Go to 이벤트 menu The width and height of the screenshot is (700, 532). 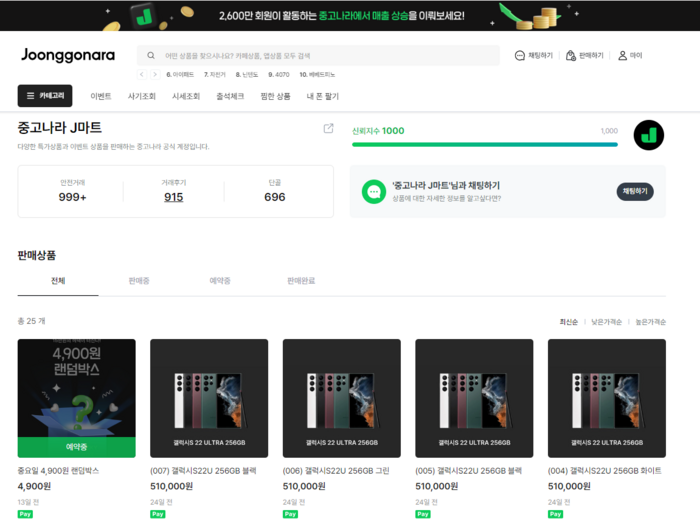pyautogui.click(x=101, y=96)
